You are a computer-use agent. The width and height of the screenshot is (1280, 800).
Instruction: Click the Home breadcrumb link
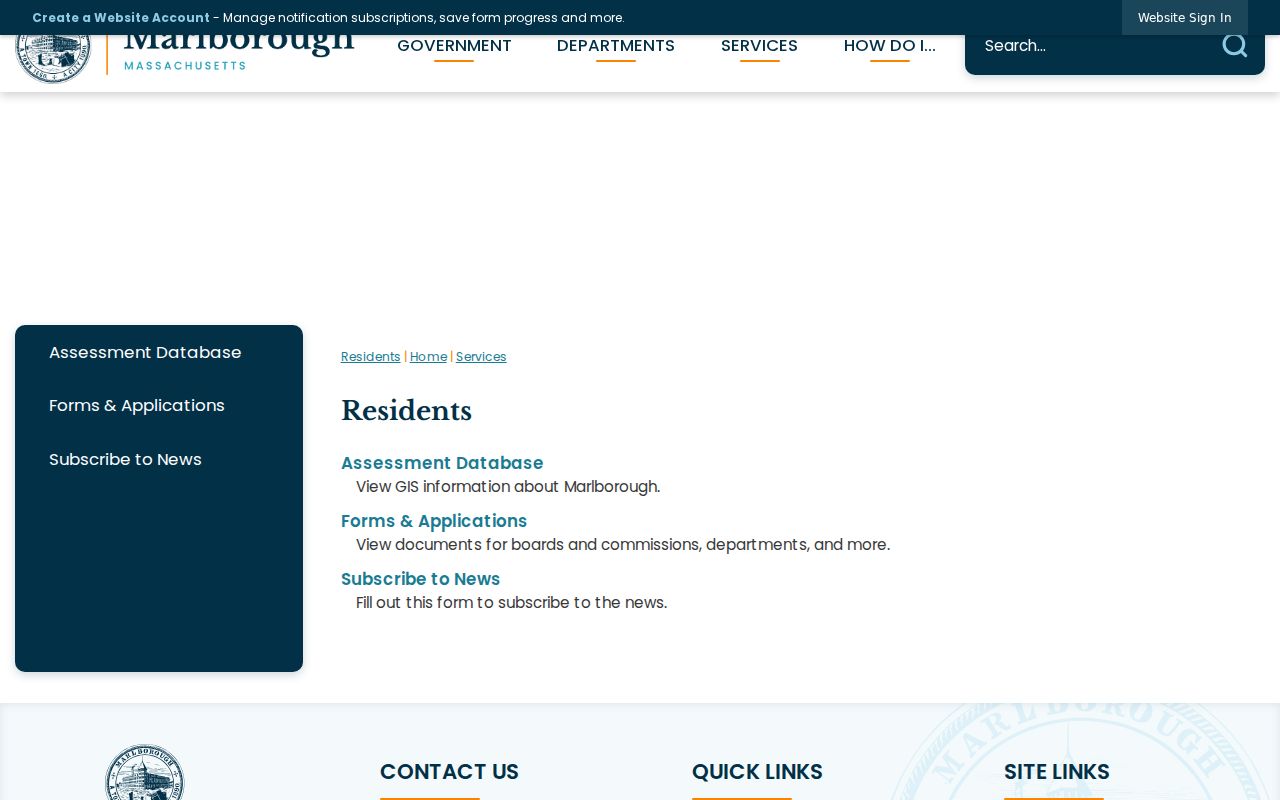428,357
